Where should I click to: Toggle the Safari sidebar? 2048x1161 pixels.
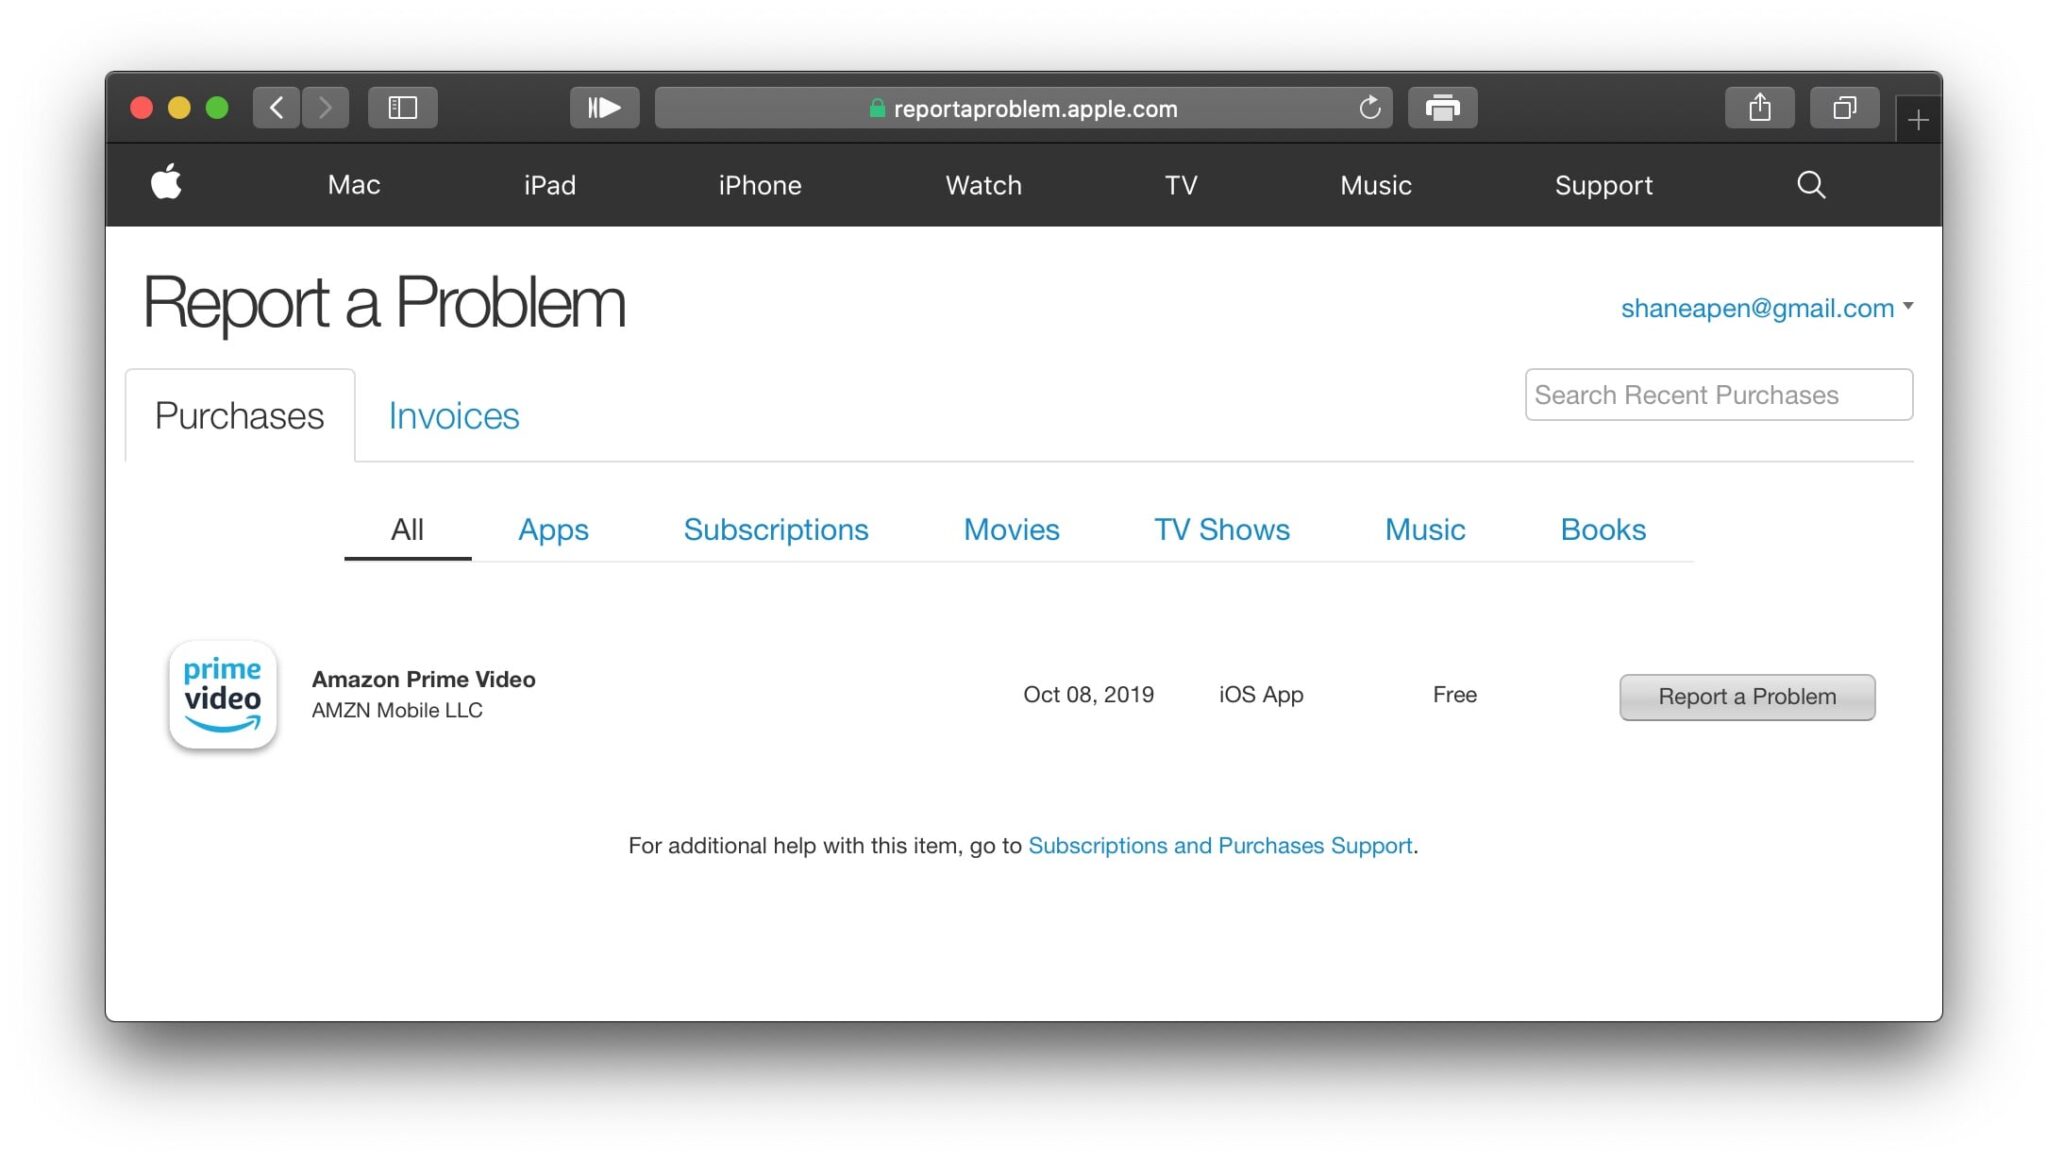pyautogui.click(x=403, y=107)
